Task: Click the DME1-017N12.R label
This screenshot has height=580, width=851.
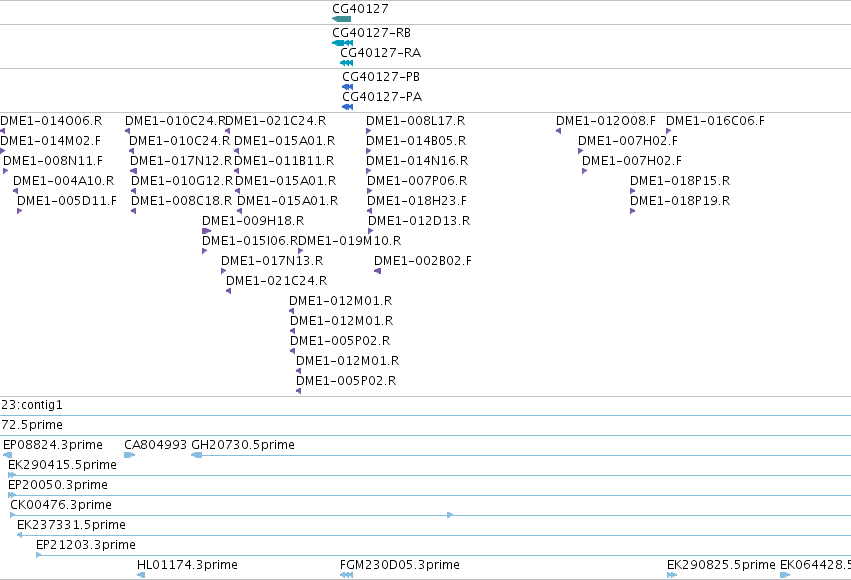Action: tap(181, 161)
